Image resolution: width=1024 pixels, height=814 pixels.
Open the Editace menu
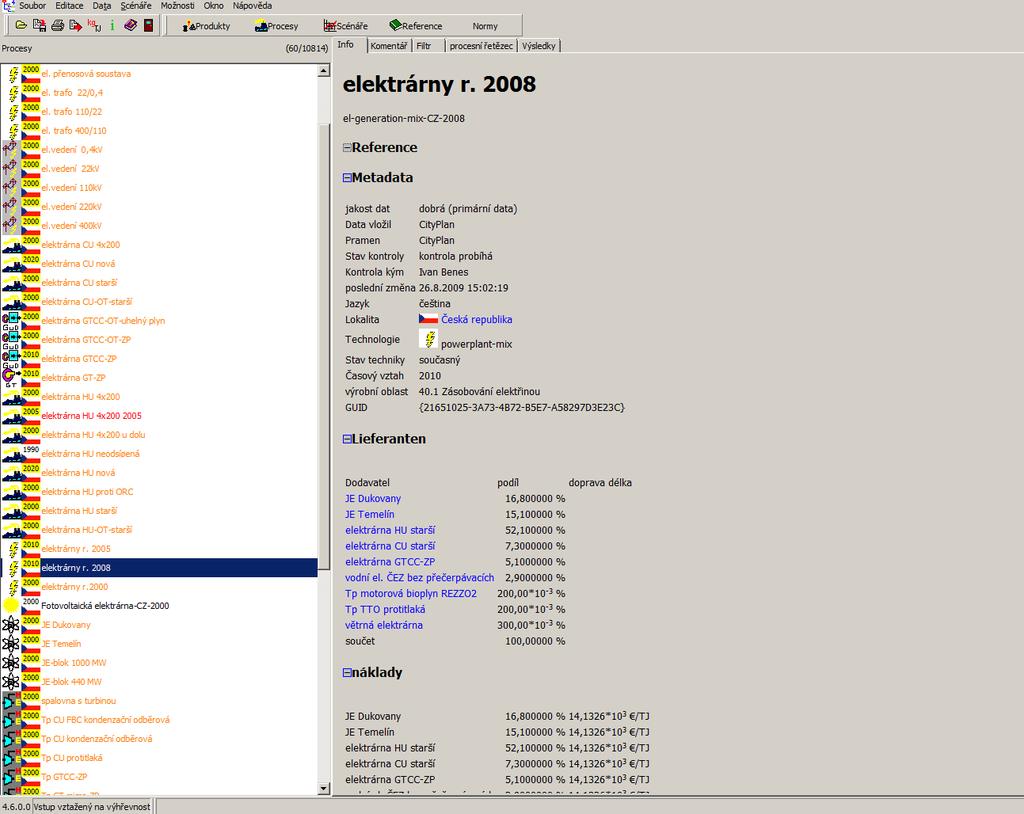tap(69, 6)
